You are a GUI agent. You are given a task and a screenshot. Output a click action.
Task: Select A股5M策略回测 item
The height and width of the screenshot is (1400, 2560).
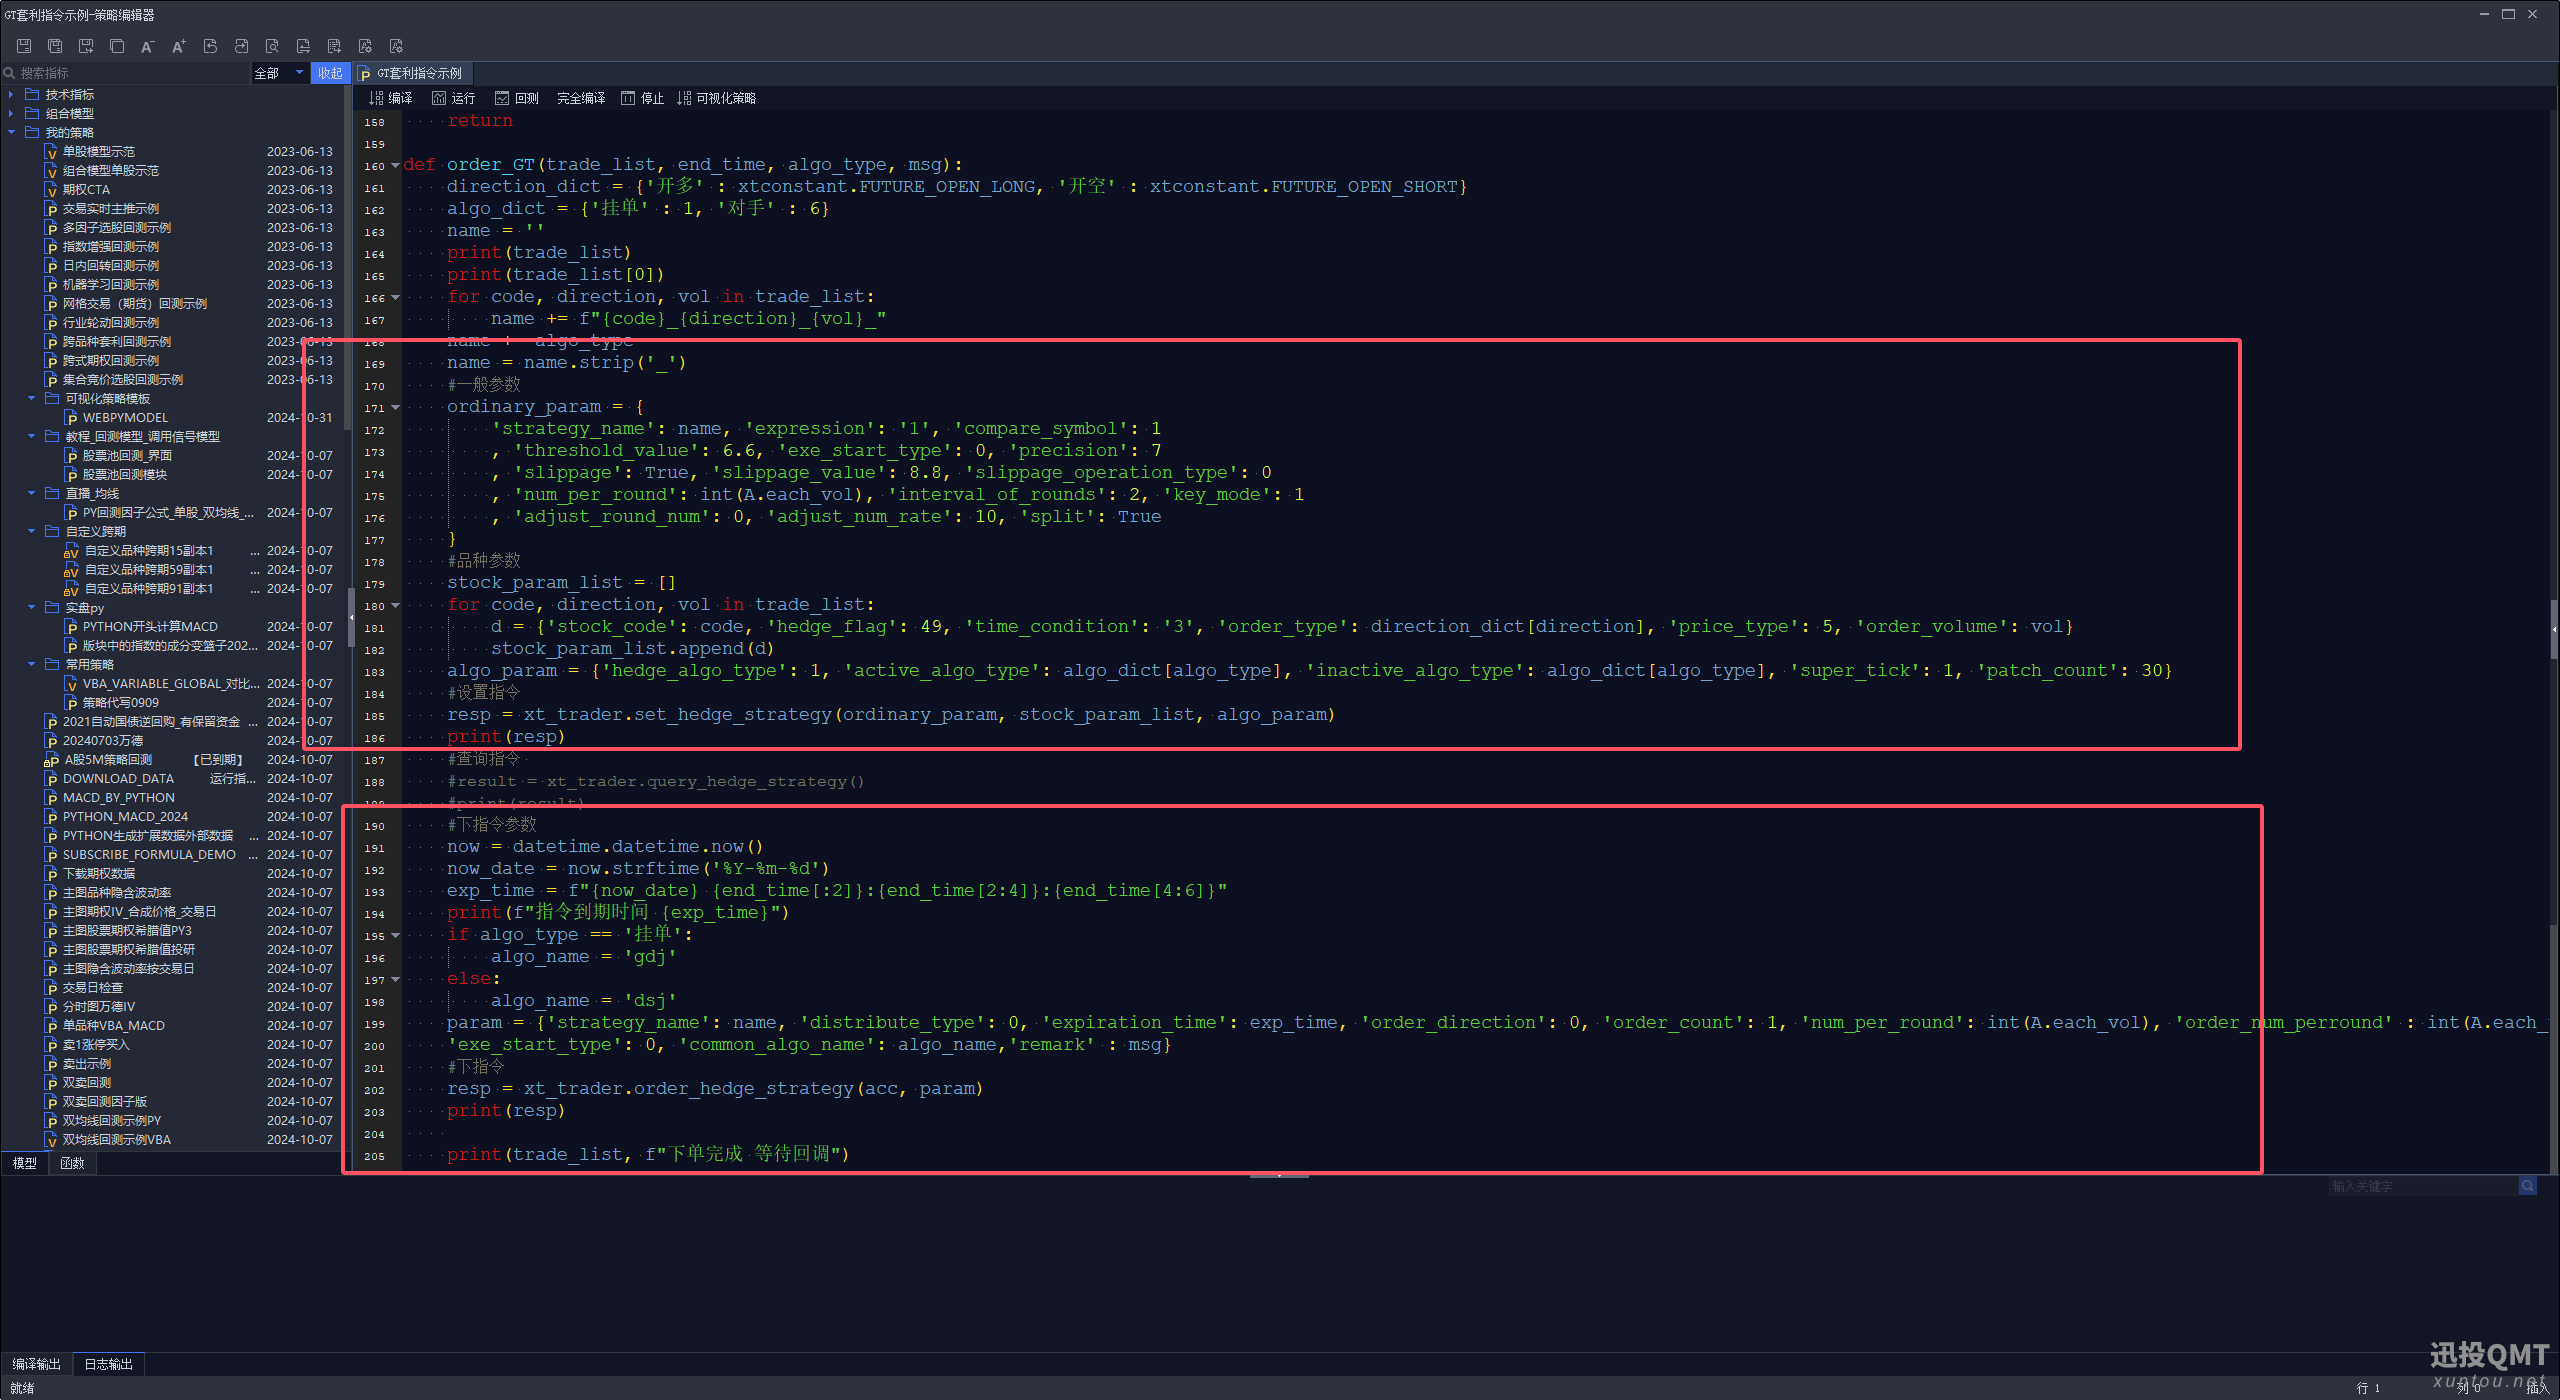click(108, 759)
